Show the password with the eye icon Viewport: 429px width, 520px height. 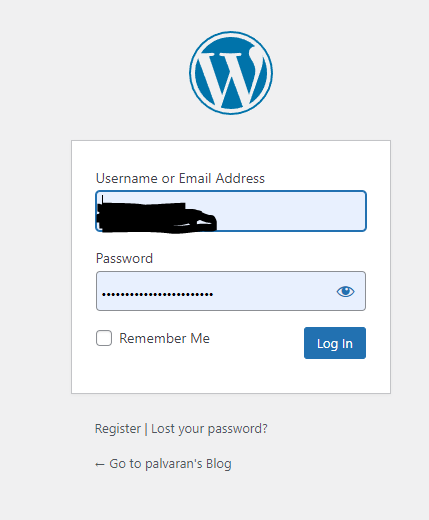345,291
